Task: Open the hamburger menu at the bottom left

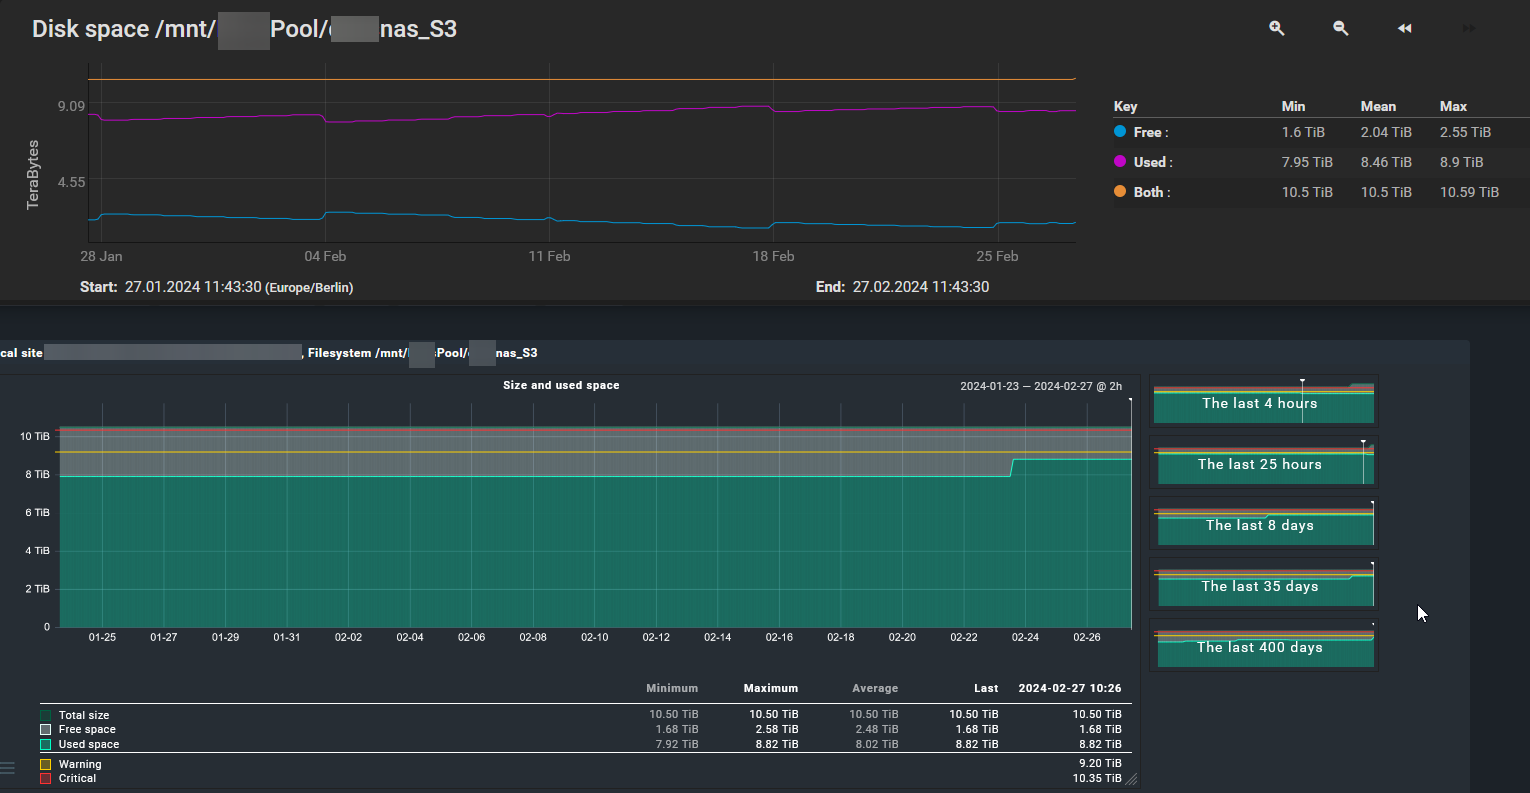Action: pyautogui.click(x=8, y=768)
